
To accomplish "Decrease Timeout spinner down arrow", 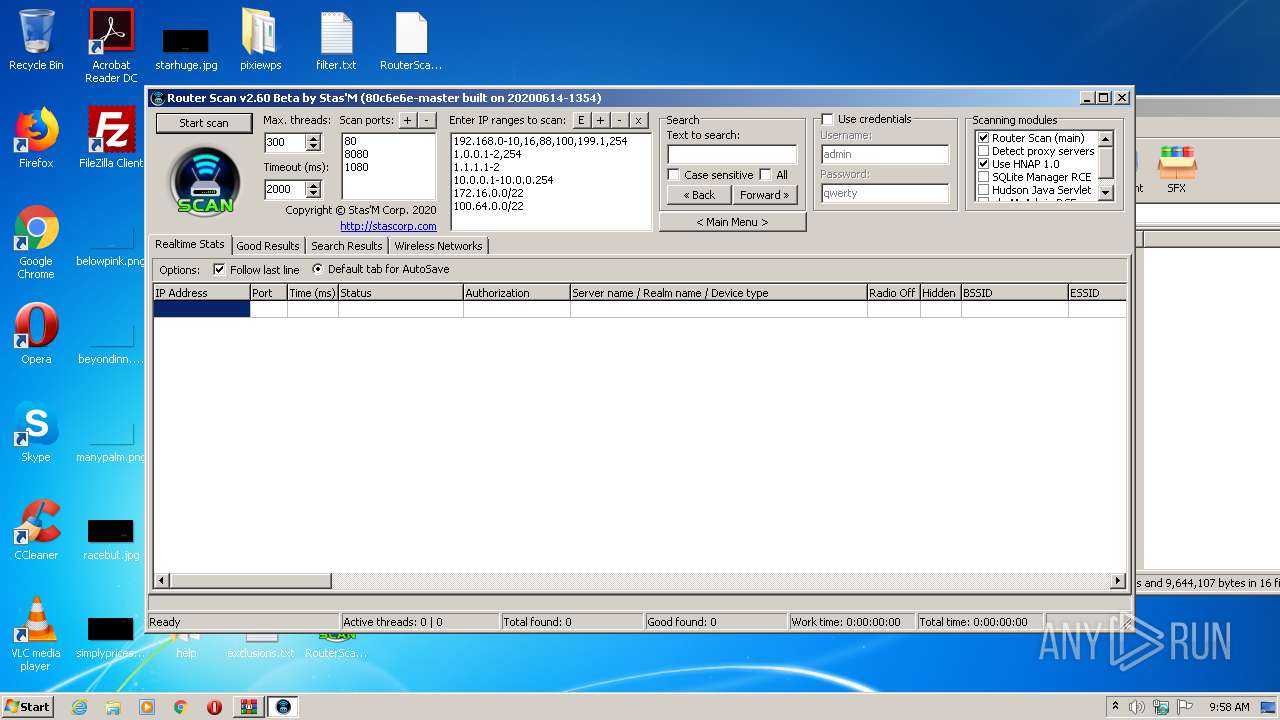I will coord(314,194).
